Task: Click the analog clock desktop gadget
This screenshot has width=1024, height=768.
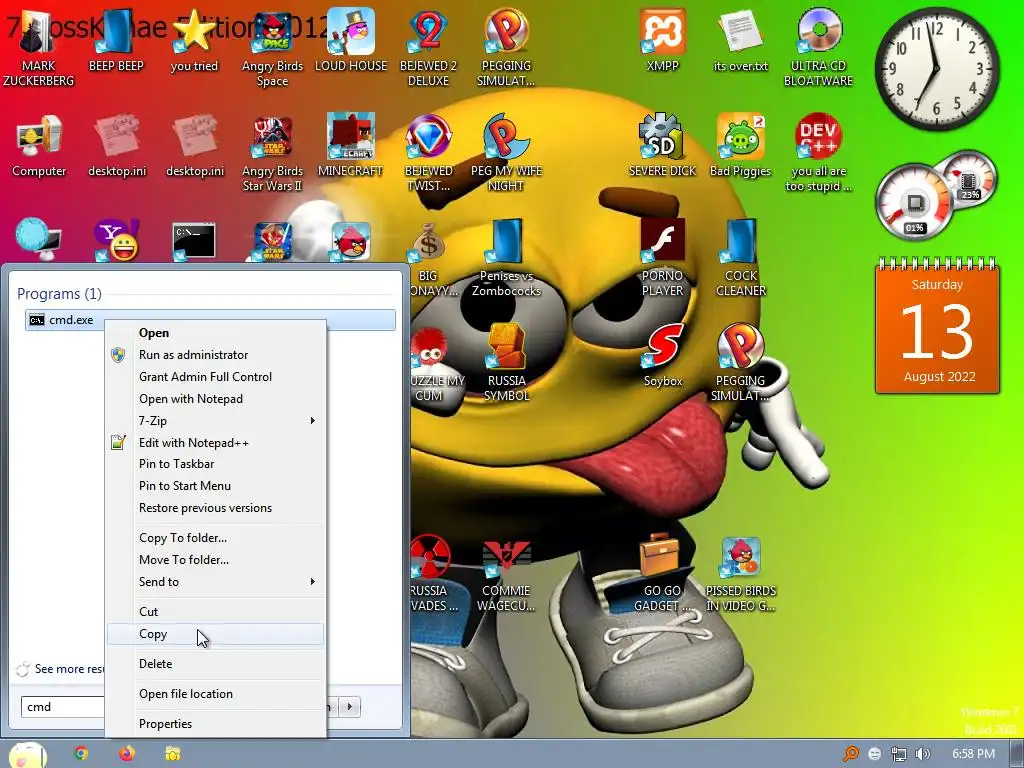Action: point(936,69)
